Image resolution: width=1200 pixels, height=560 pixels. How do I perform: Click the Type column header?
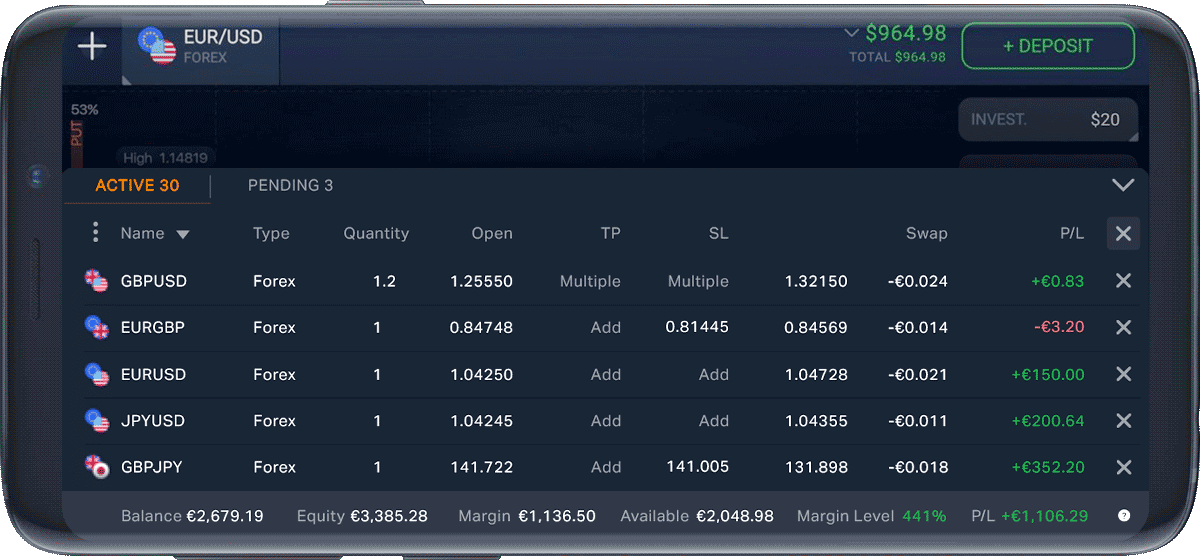pyautogui.click(x=271, y=233)
